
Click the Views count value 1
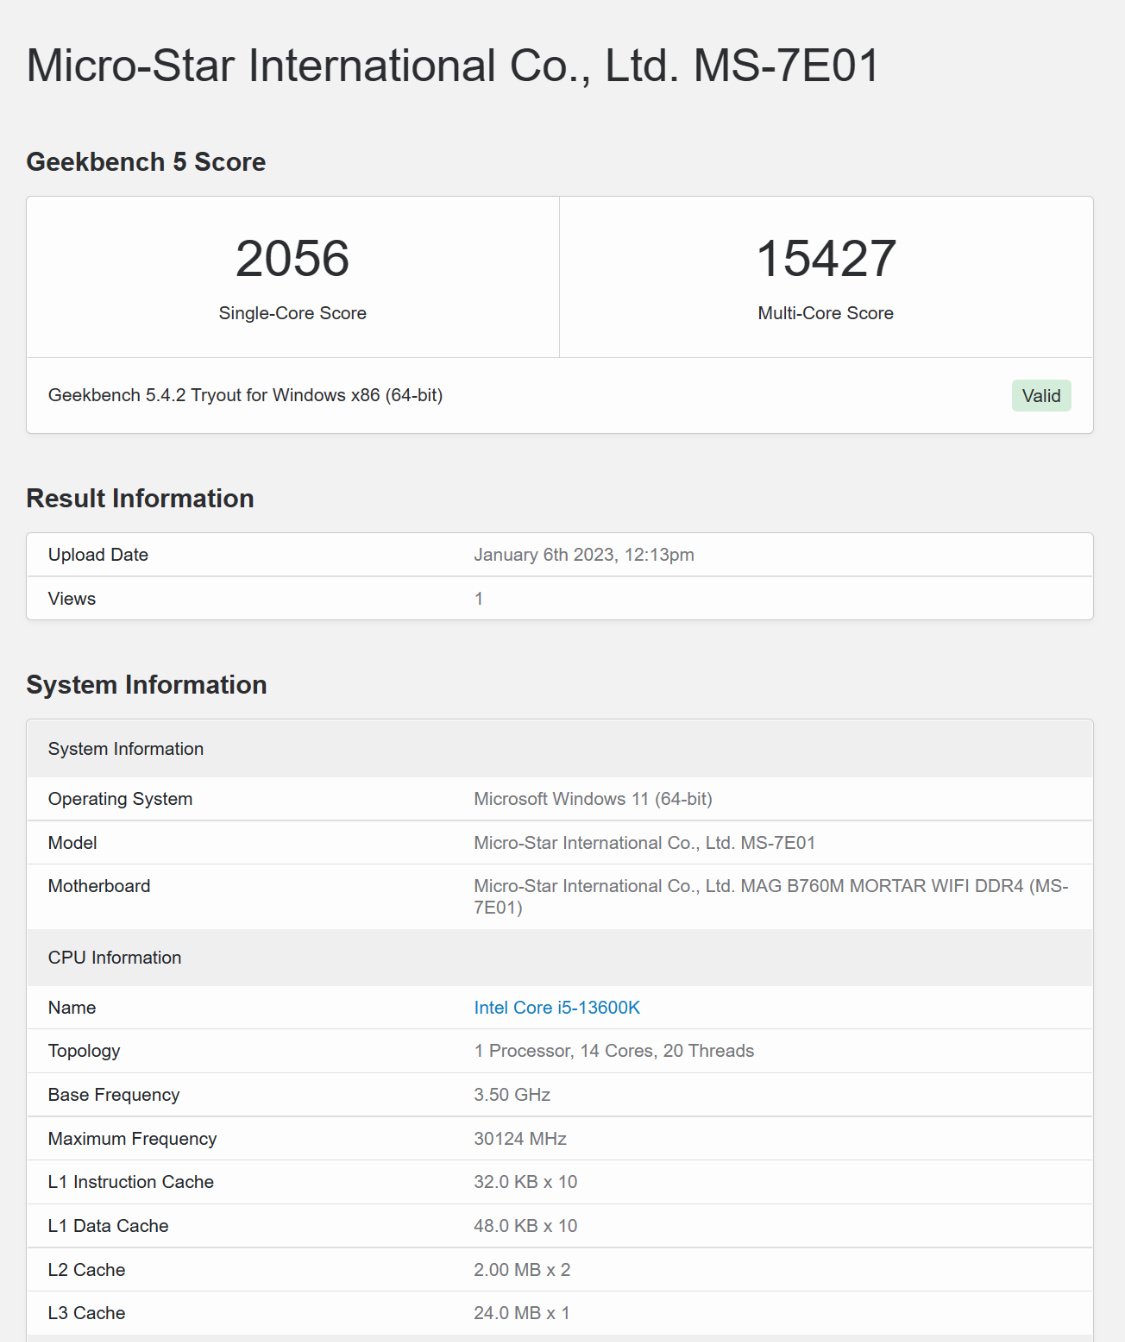tap(479, 599)
